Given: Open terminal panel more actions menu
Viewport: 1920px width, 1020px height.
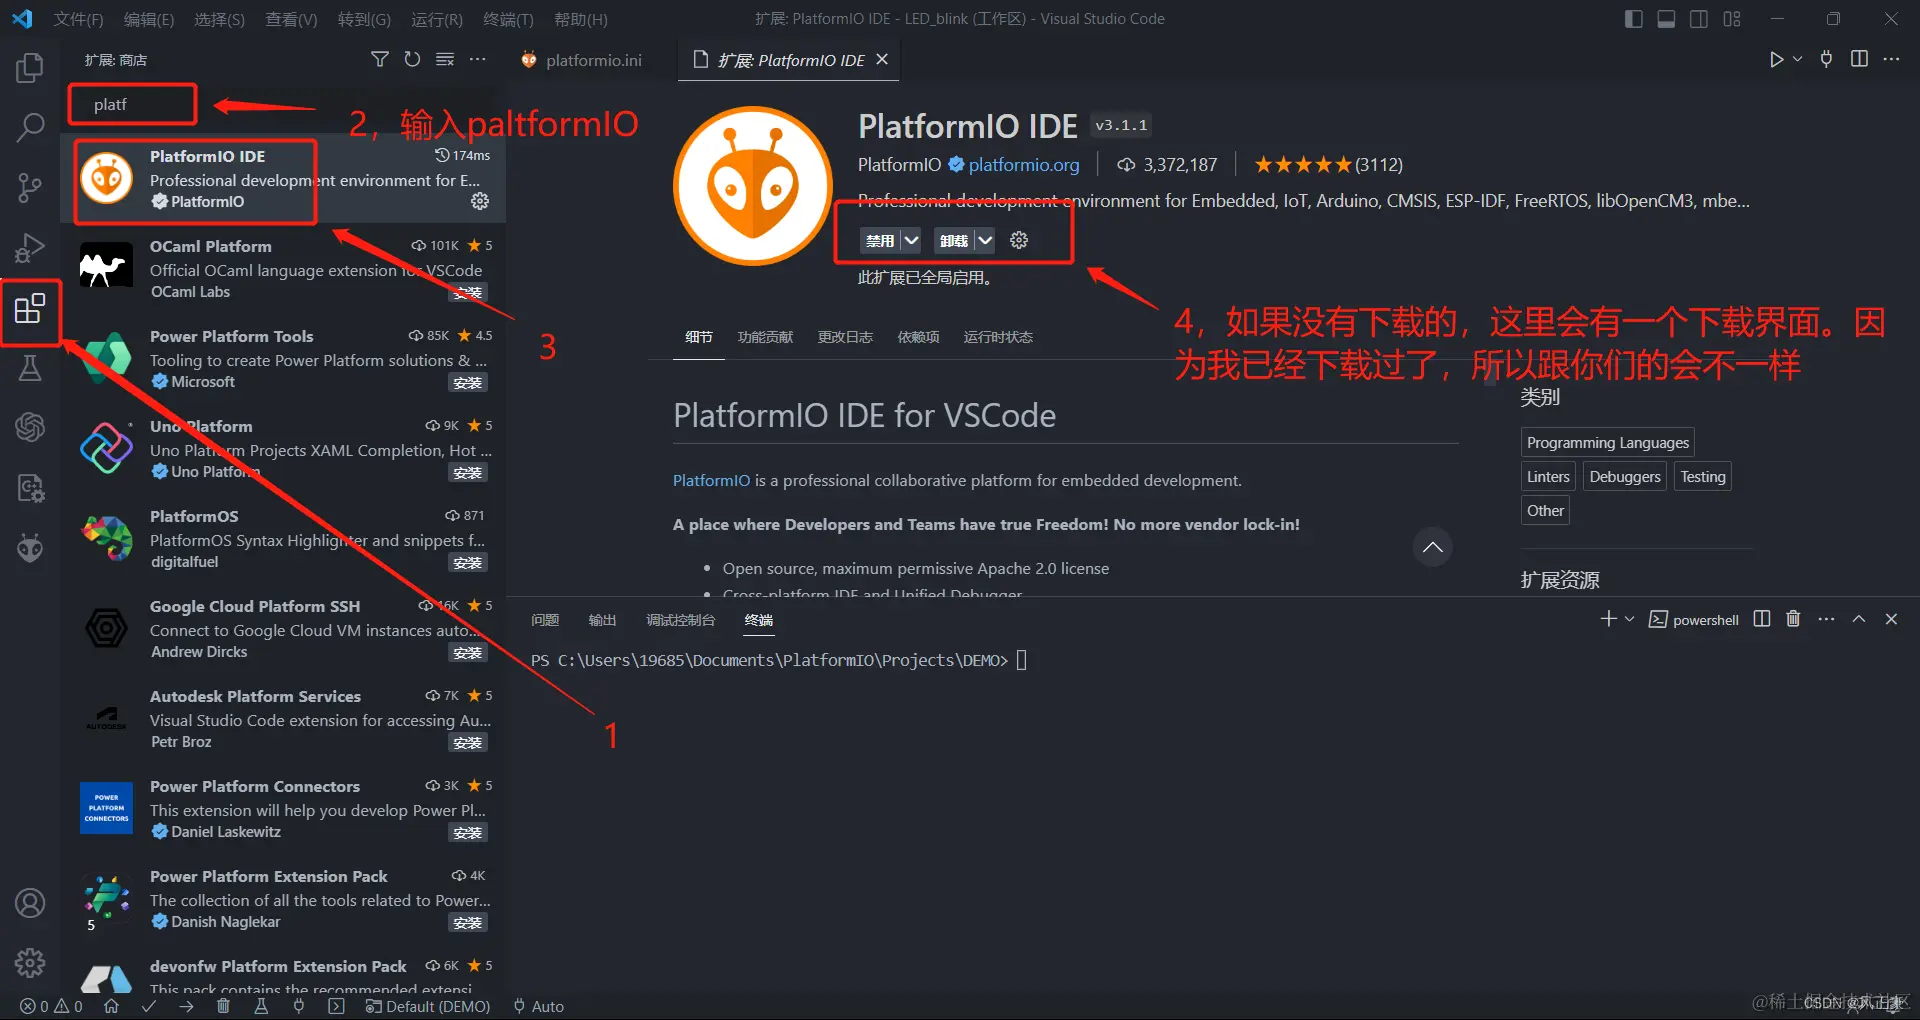Looking at the screenshot, I should (x=1826, y=619).
